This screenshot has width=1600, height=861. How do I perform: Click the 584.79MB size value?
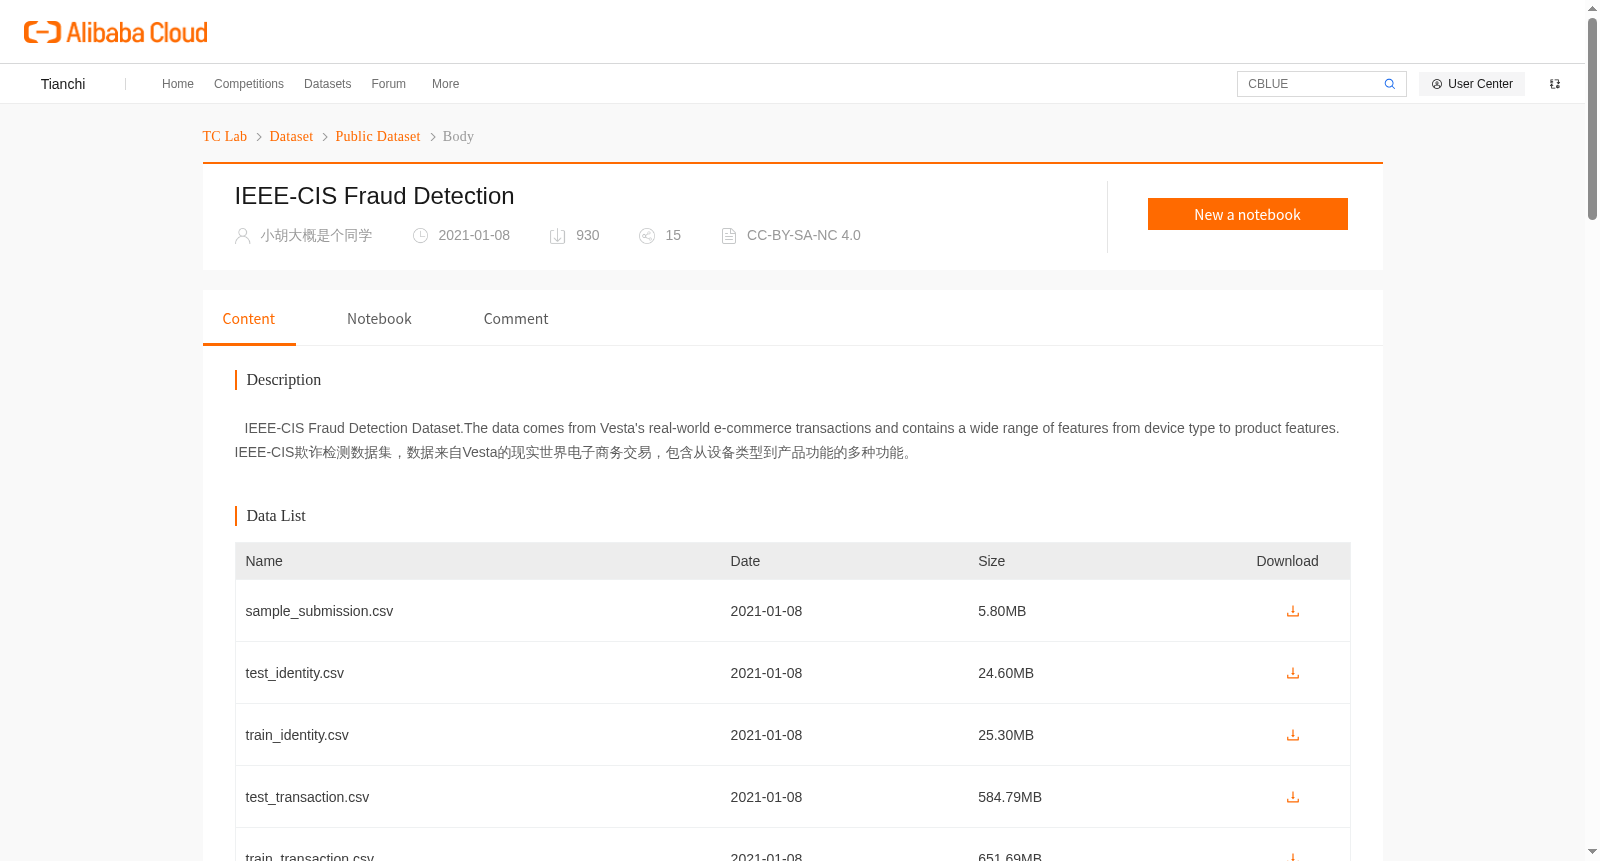1010,797
